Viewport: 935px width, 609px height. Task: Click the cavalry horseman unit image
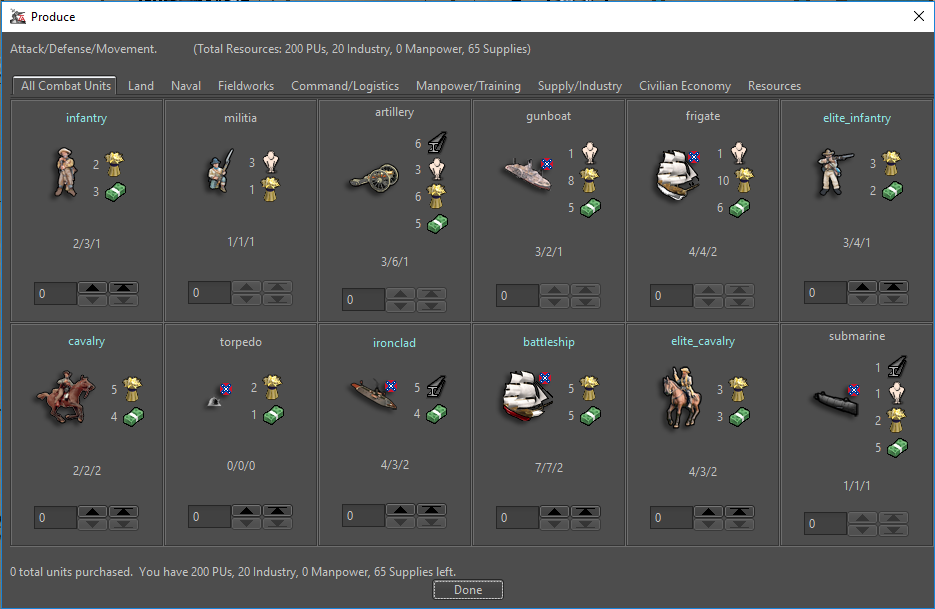pos(63,395)
